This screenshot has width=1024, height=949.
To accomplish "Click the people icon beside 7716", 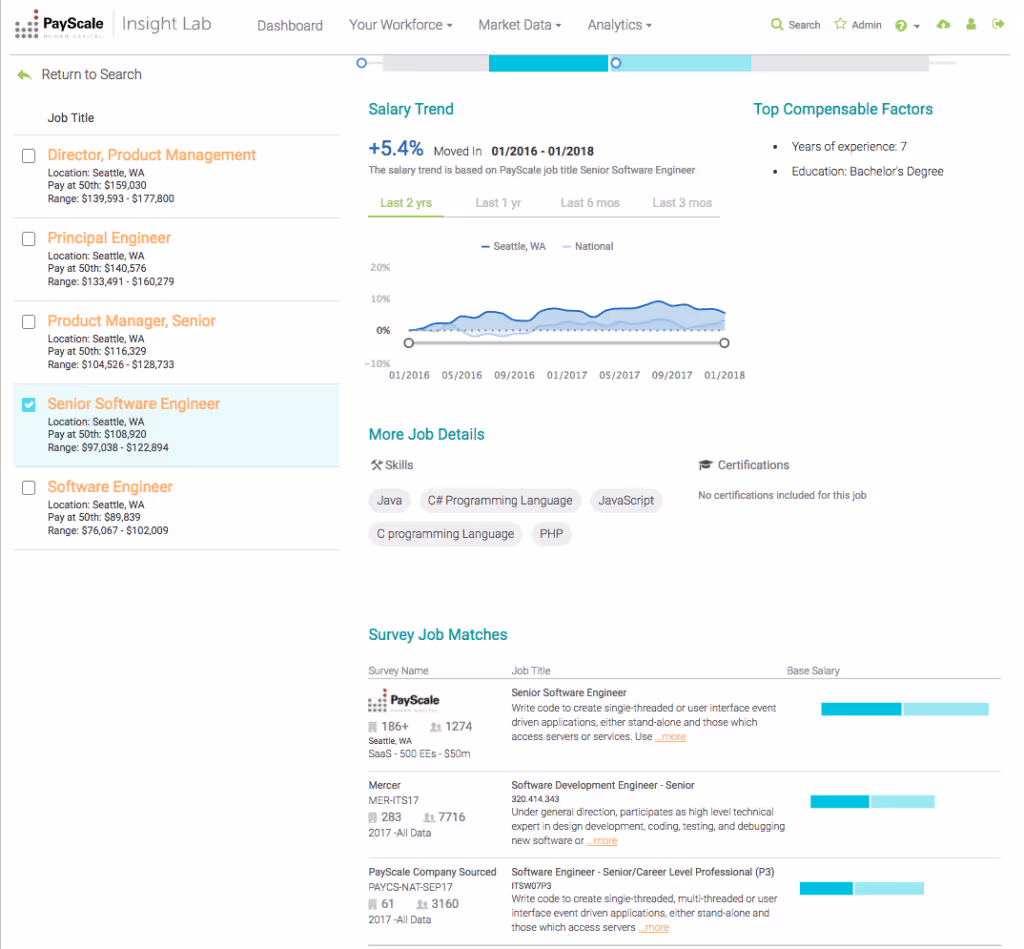I will (429, 817).
